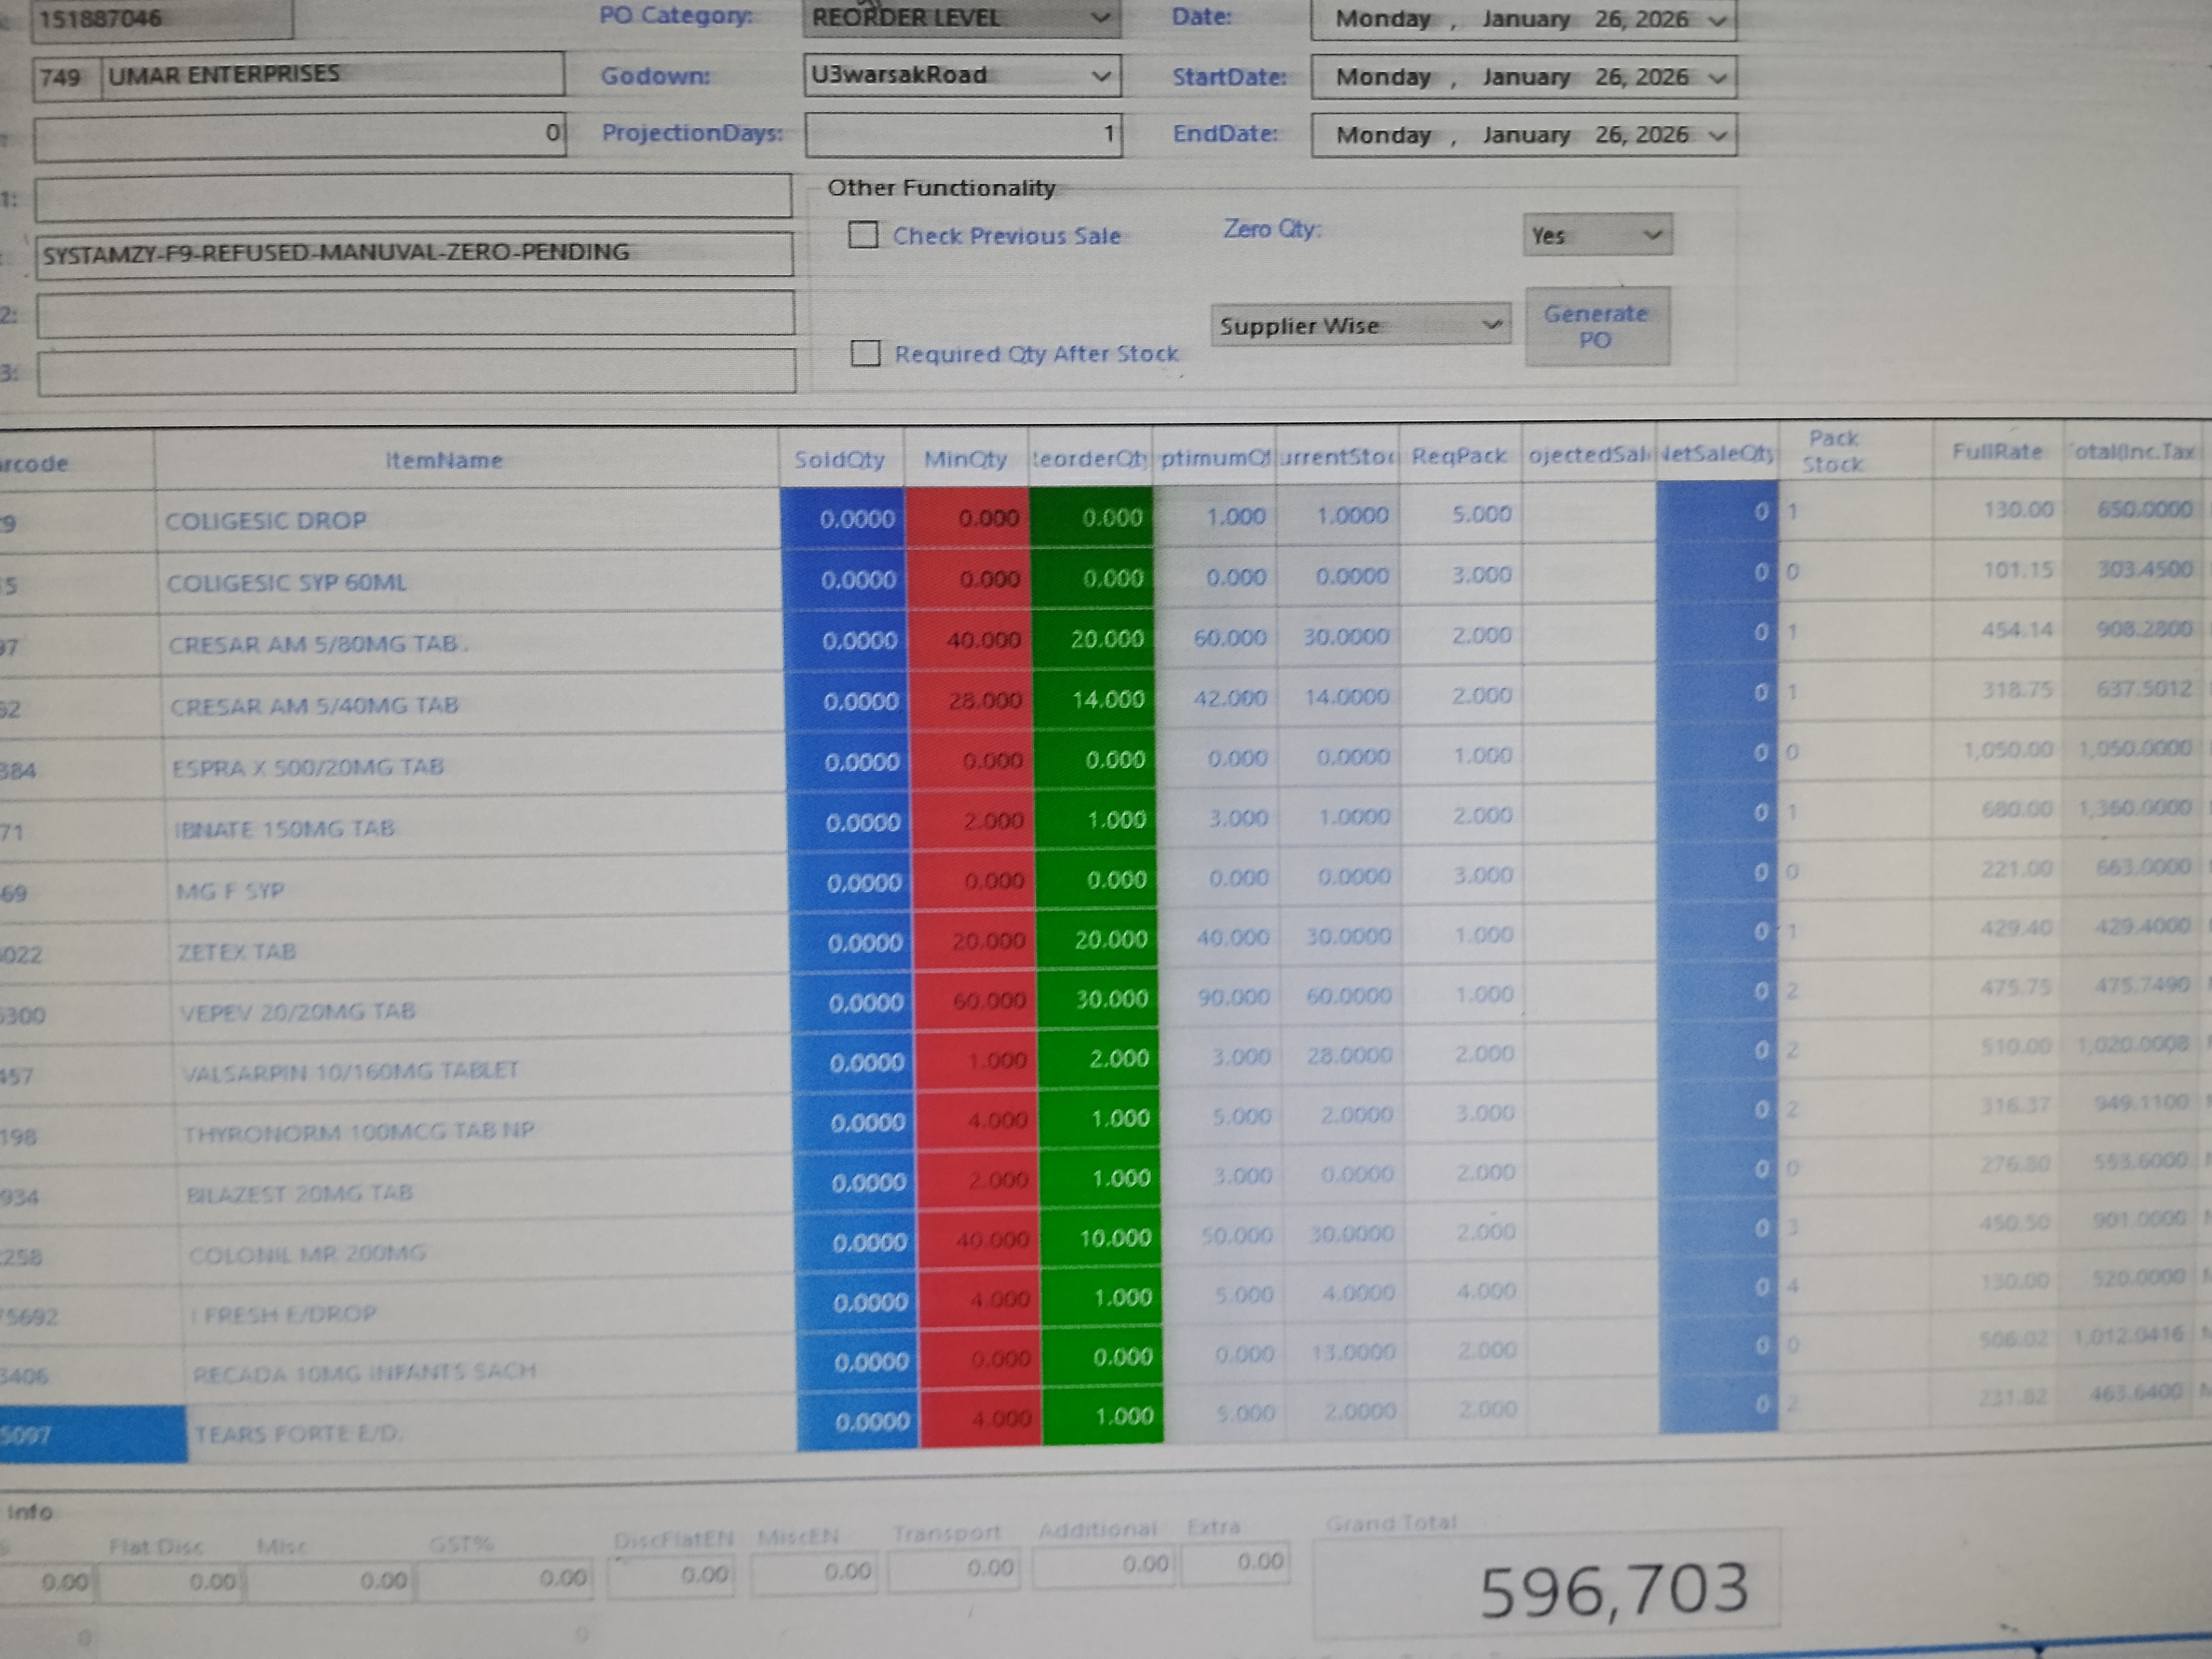
Task: Open the Date picker arrow
Action: click(x=1717, y=20)
